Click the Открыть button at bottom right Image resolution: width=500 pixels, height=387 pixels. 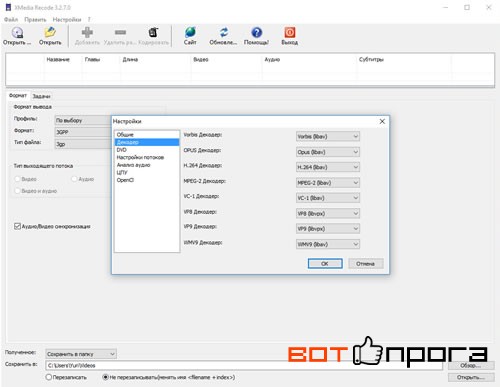pyautogui.click(x=471, y=377)
